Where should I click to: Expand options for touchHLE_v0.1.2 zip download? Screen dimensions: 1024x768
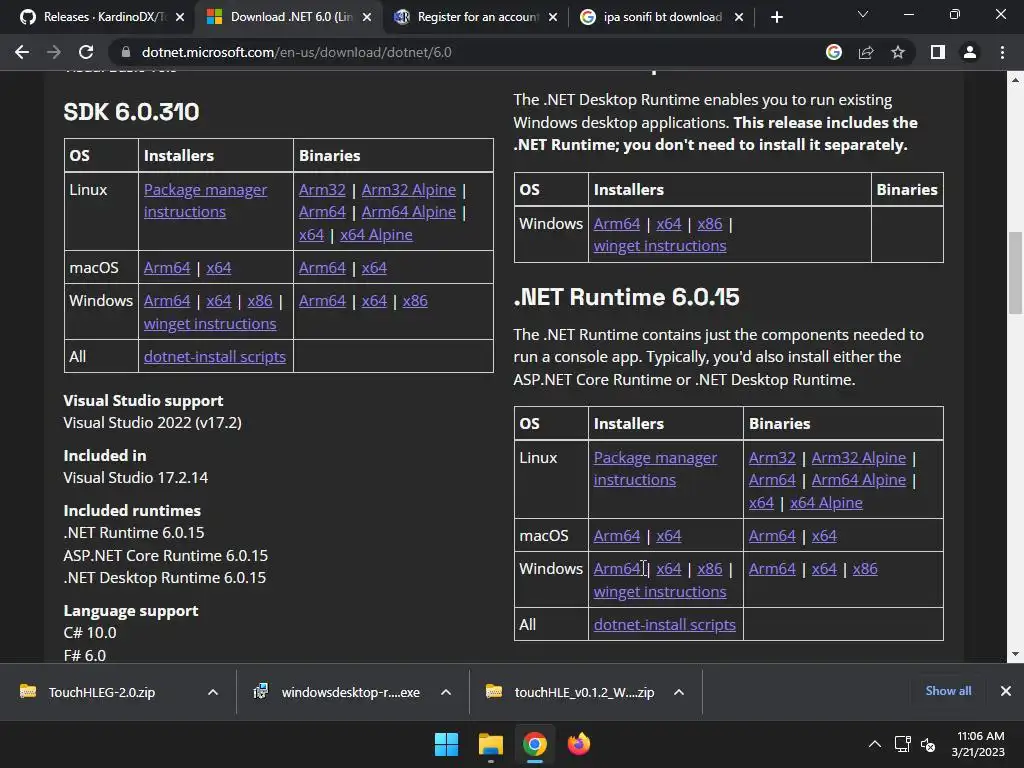pos(679,692)
